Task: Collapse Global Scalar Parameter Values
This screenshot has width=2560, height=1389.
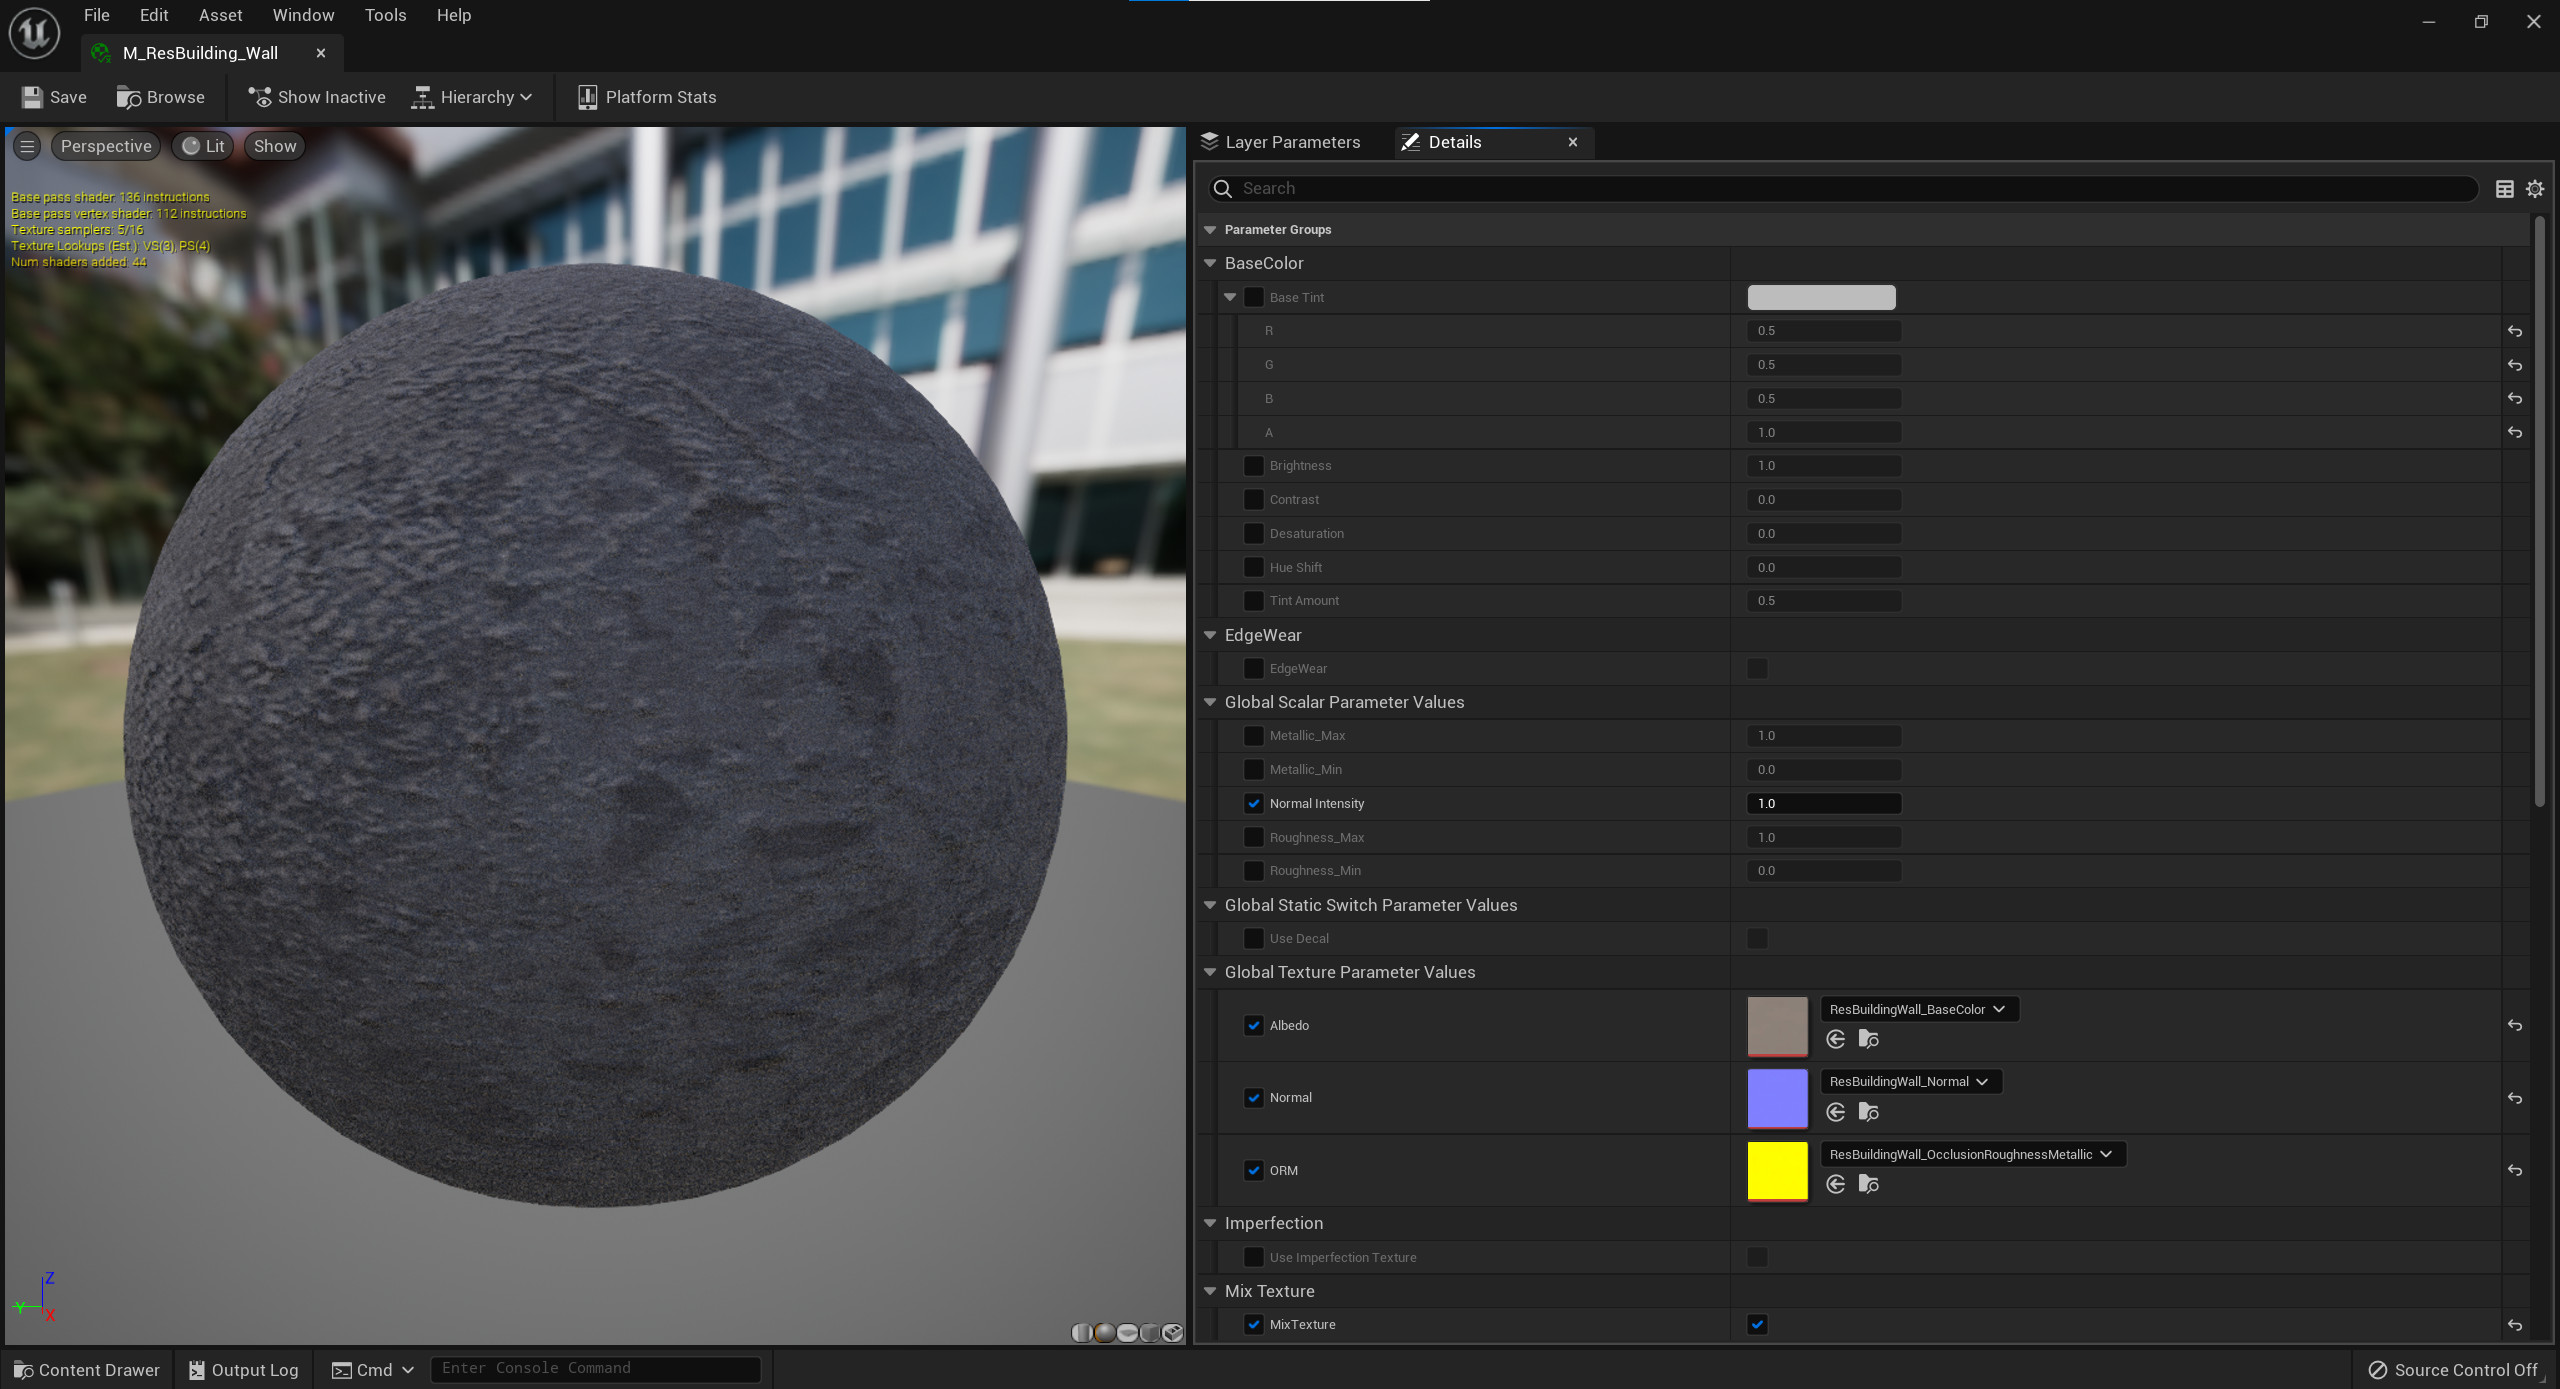Action: (x=1210, y=702)
